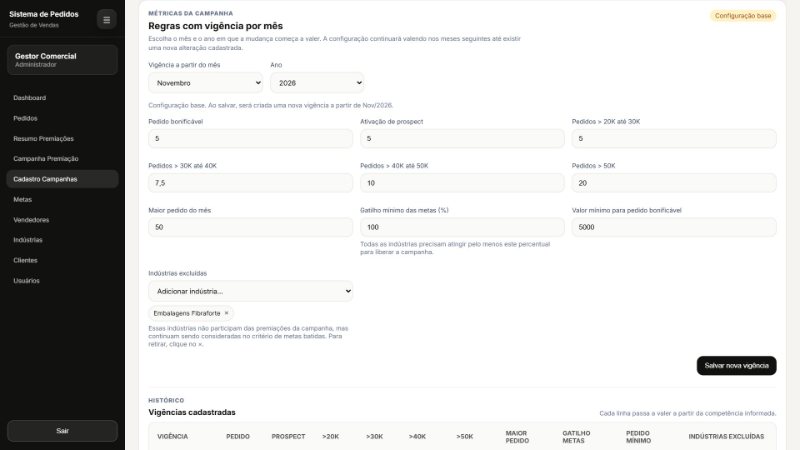The width and height of the screenshot is (800, 450).
Task: Open Usuários in the sidebar
Action: (x=62, y=281)
